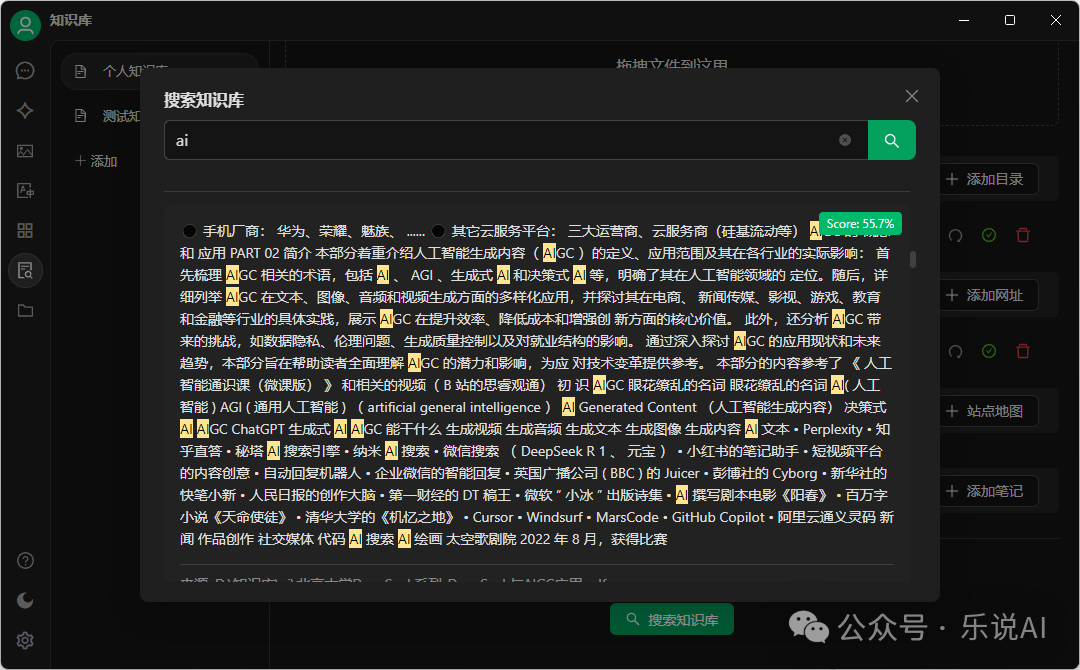This screenshot has width=1080, height=670.
Task: Click the Score: 55.7% badge
Action: (x=860, y=224)
